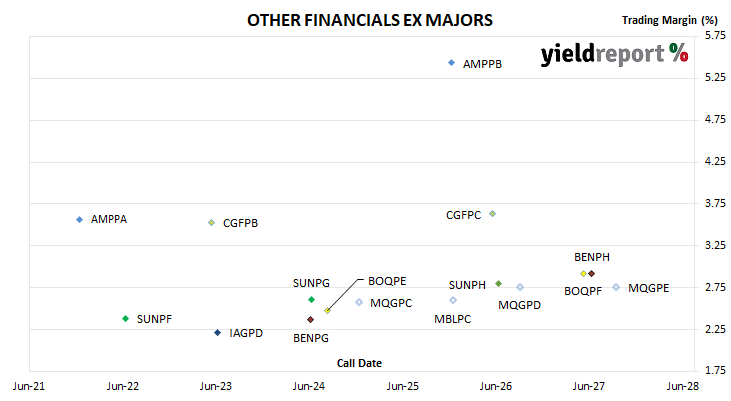Image resolution: width=731 pixels, height=401 pixels.
Task: Select the BENPH dark red marker
Action: 592,274
